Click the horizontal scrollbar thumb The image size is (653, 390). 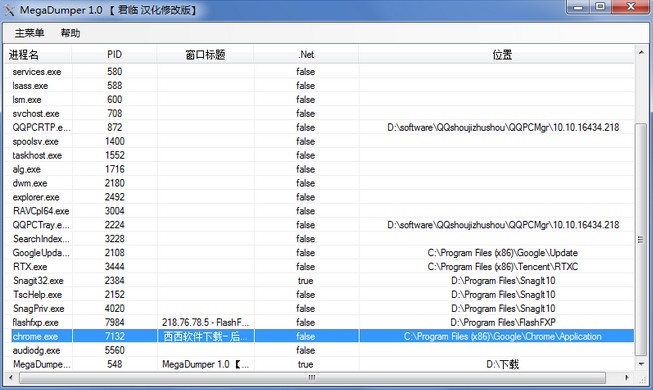[312, 378]
